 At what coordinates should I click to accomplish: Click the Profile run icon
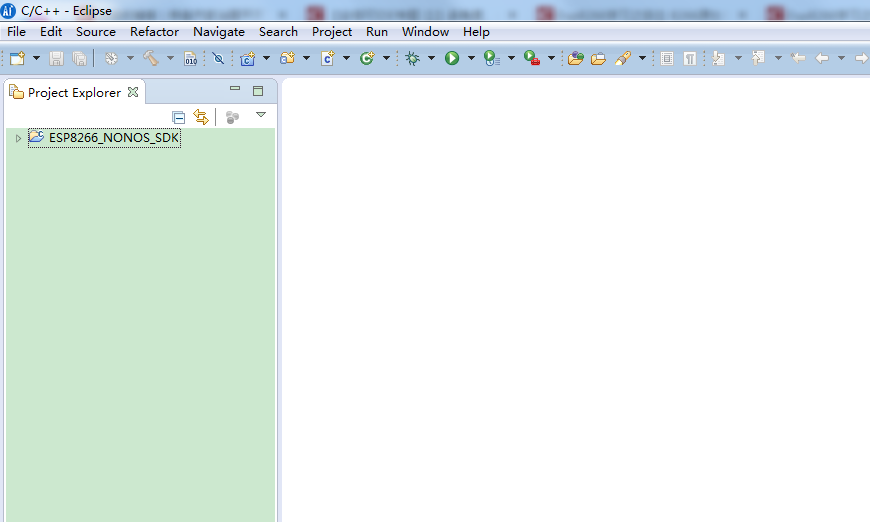(x=492, y=58)
